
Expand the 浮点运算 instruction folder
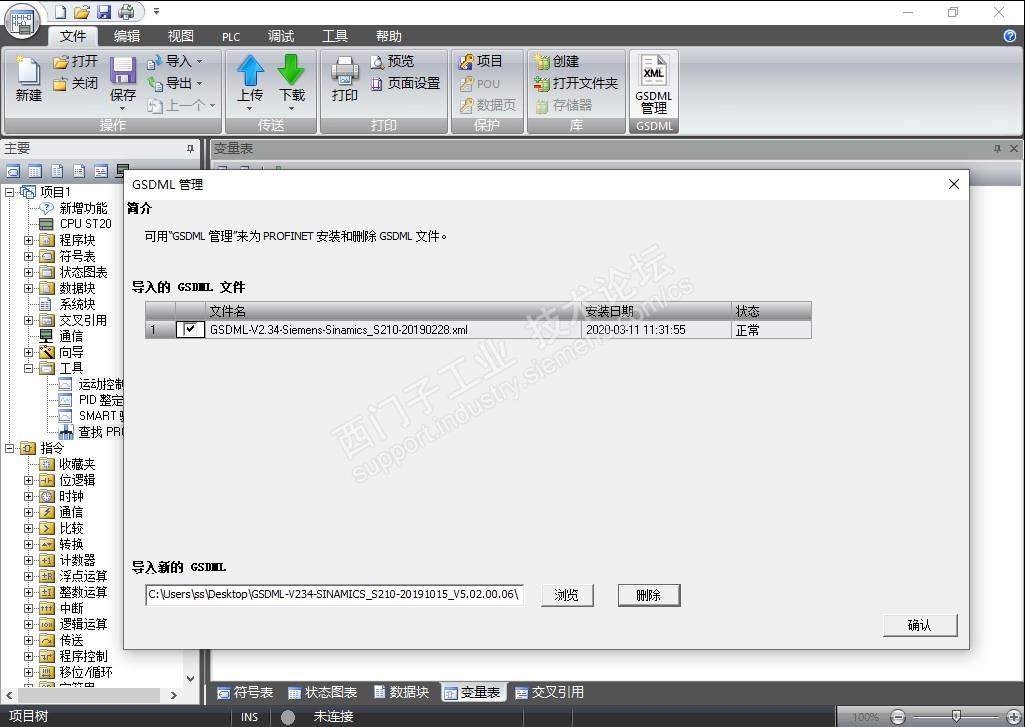28,576
